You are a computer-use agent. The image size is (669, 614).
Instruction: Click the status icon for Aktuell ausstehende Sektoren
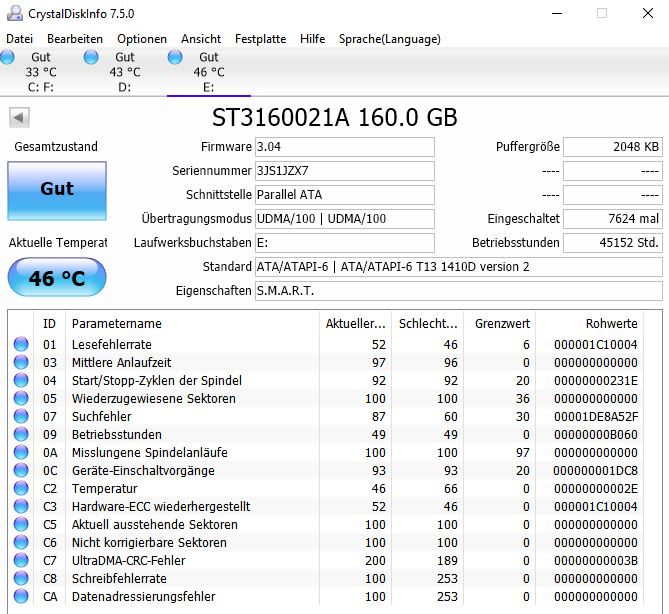point(21,524)
